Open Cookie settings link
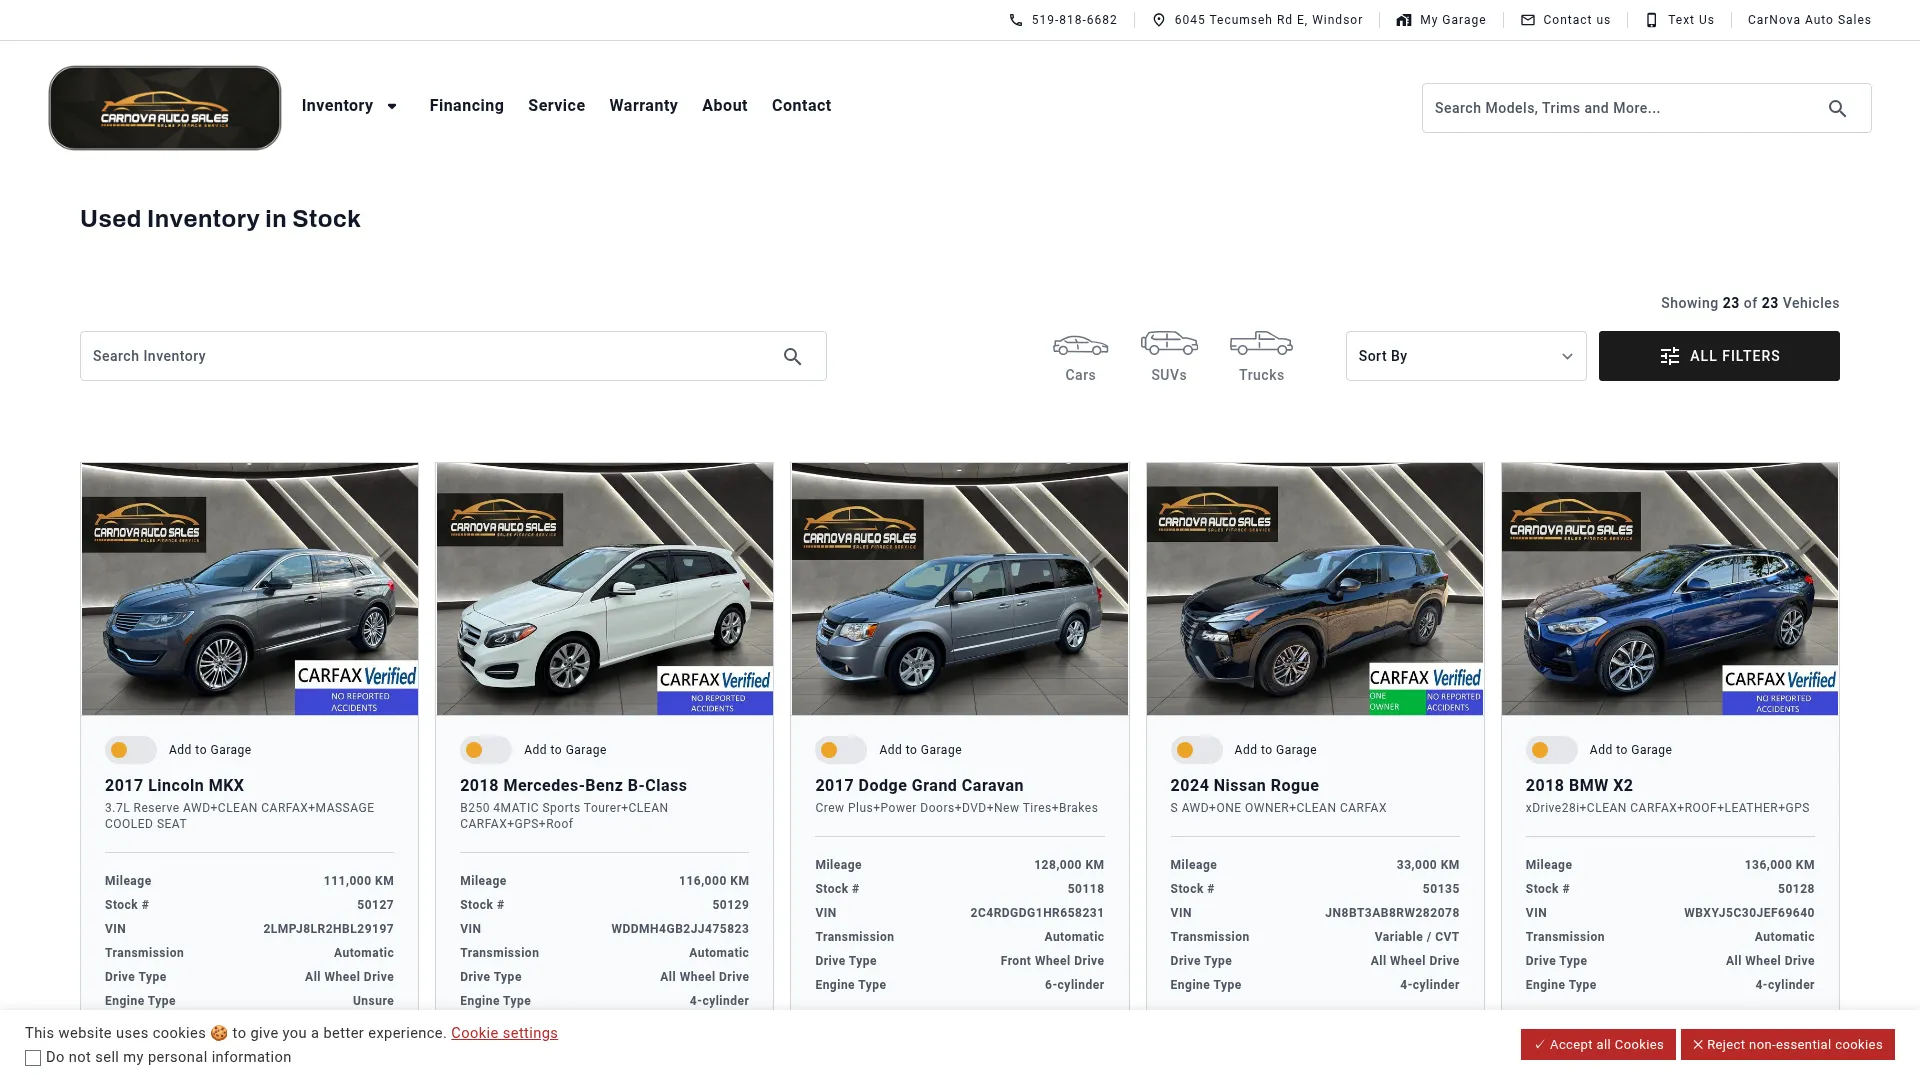 504,1033
